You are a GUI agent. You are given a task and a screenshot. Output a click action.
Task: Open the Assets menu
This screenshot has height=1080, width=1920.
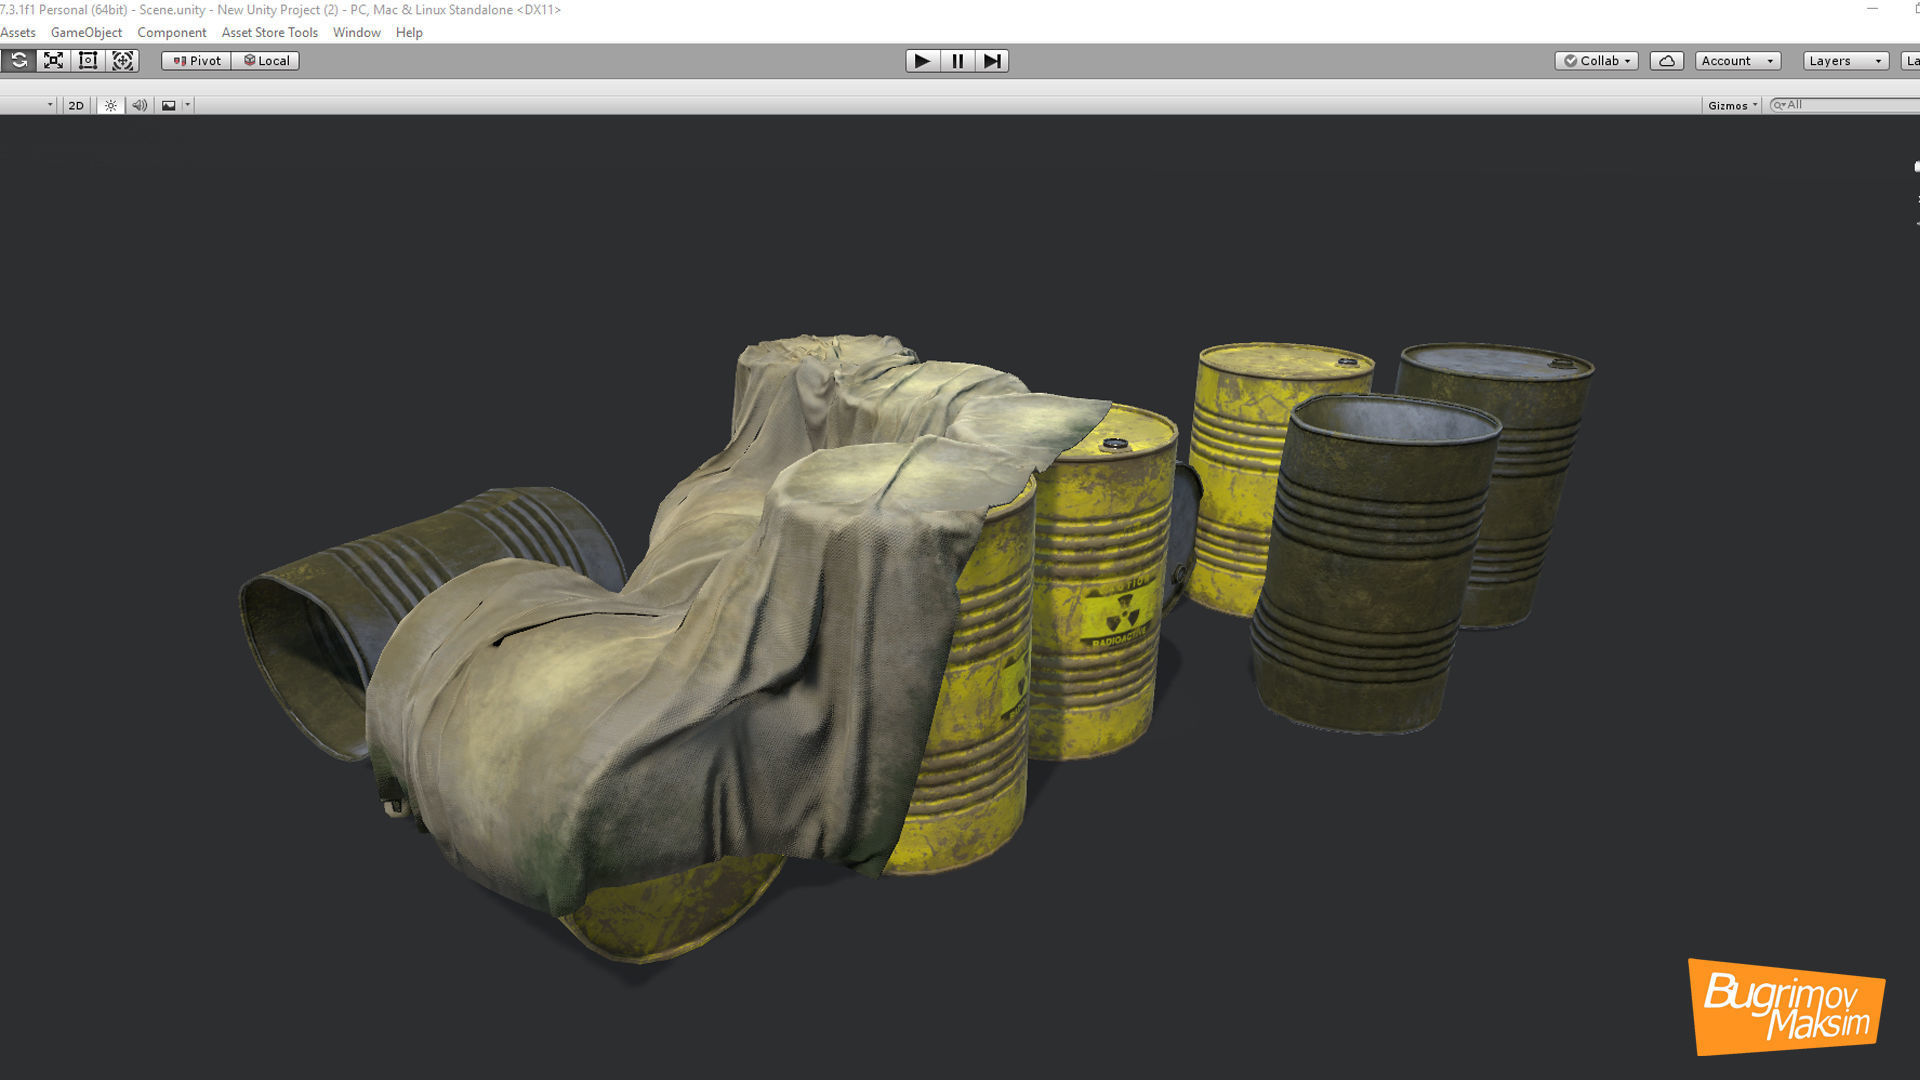18,33
